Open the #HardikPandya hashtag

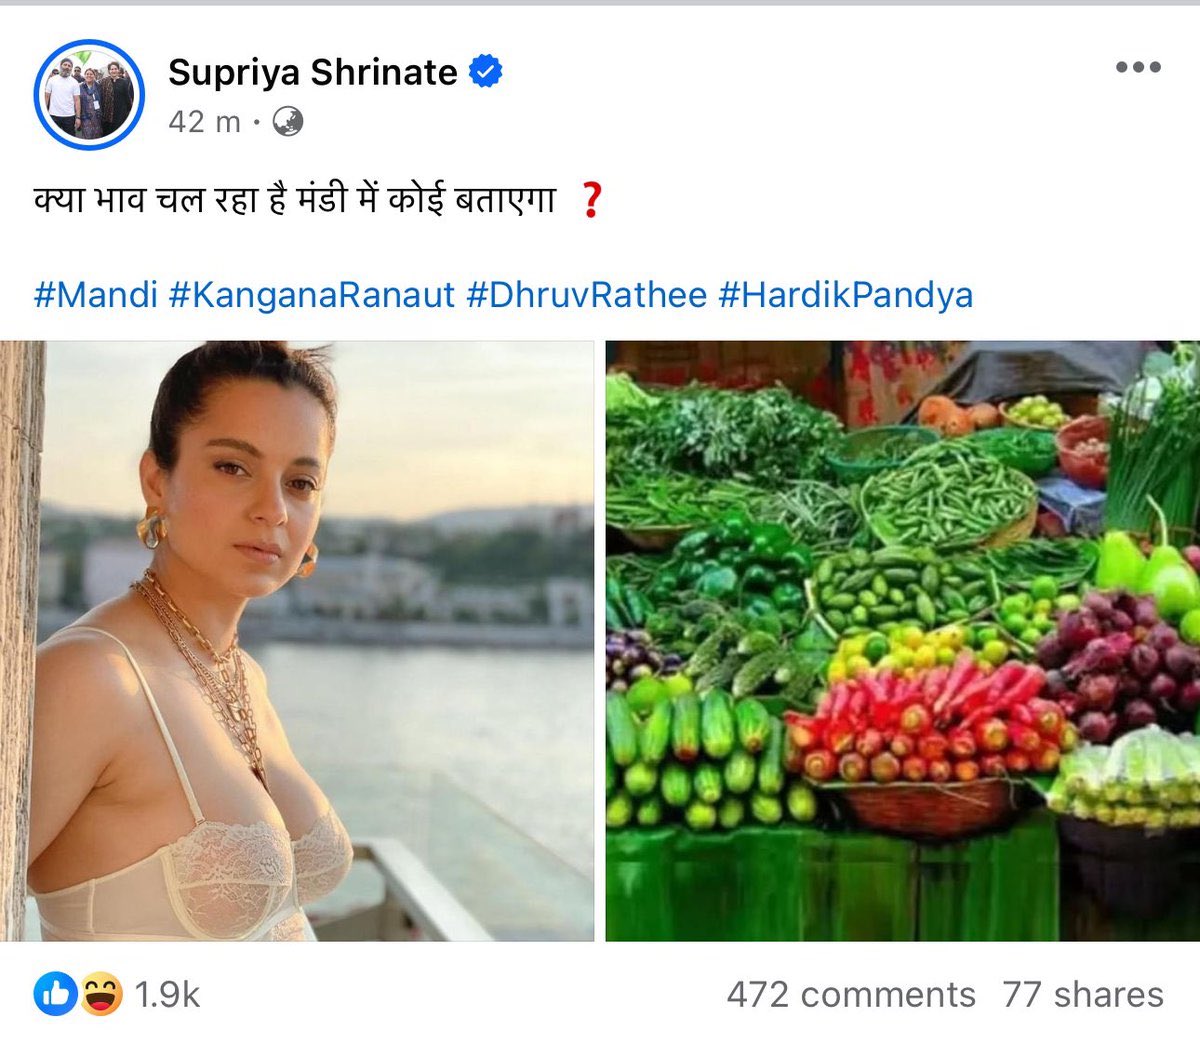846,295
